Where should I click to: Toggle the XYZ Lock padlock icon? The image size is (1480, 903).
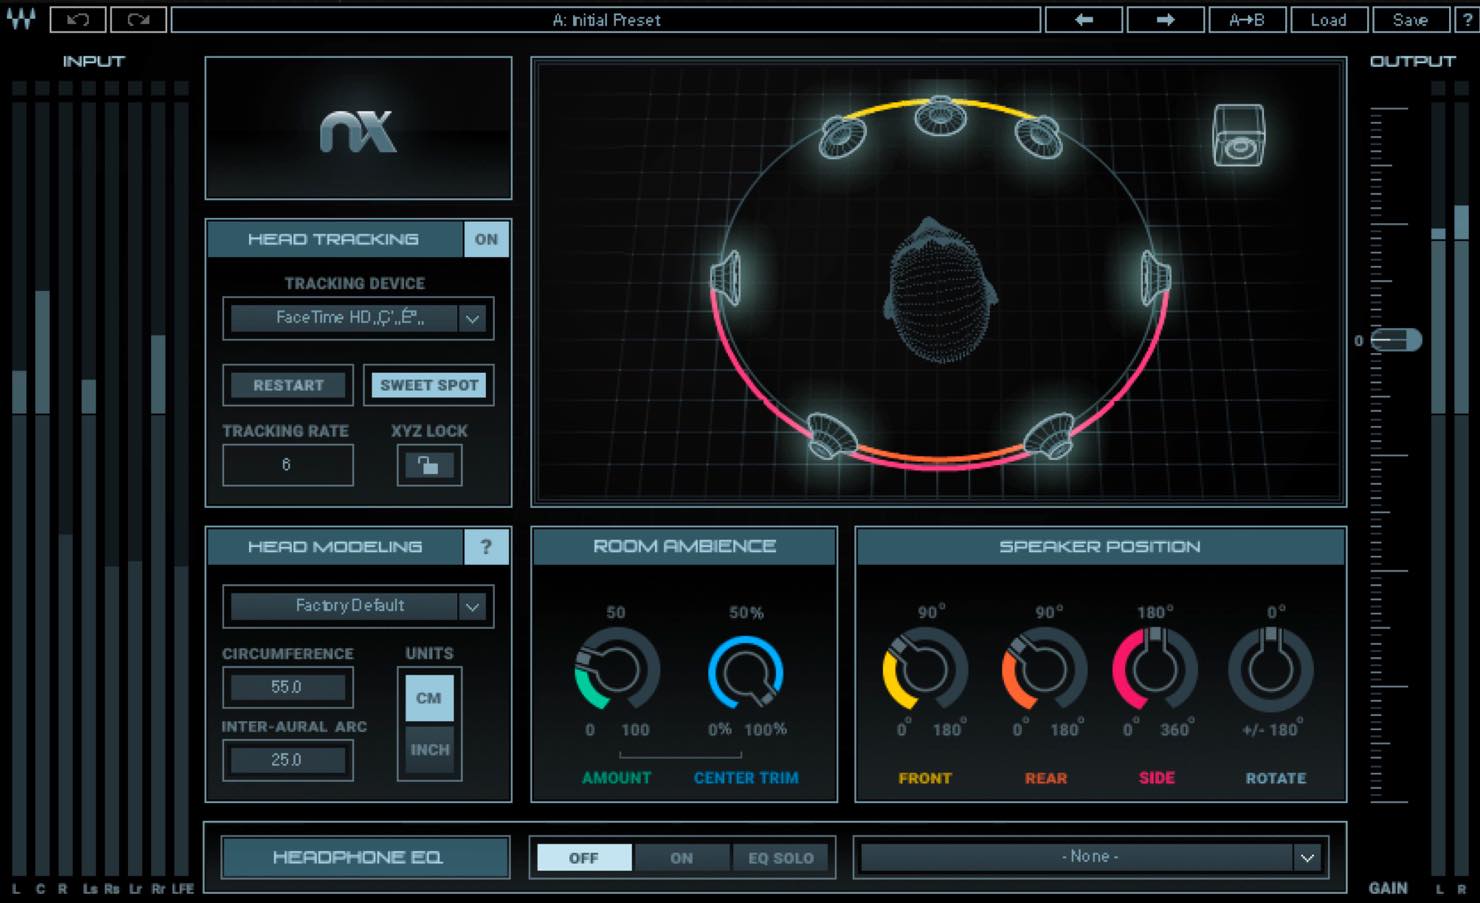point(429,465)
